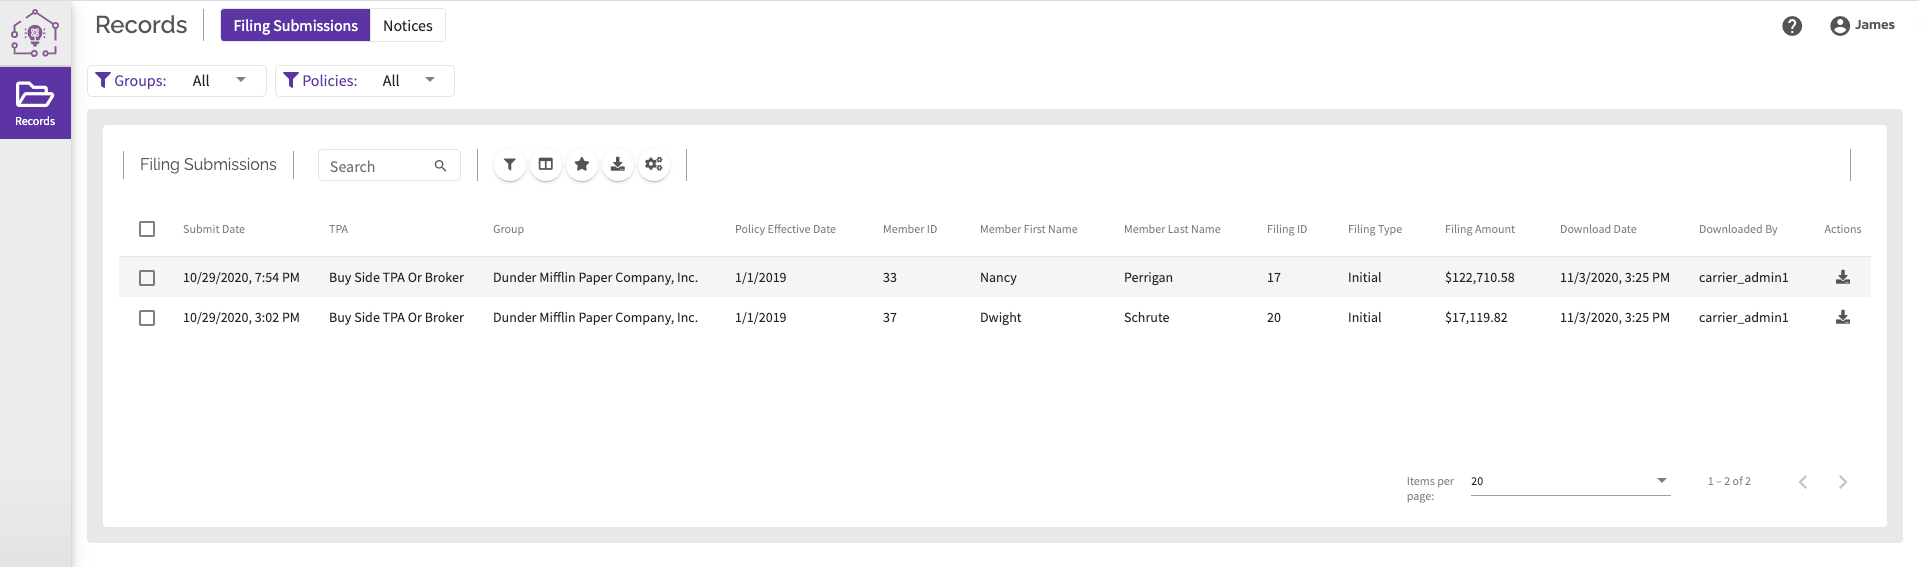Click the search magnifier icon

pyautogui.click(x=440, y=166)
